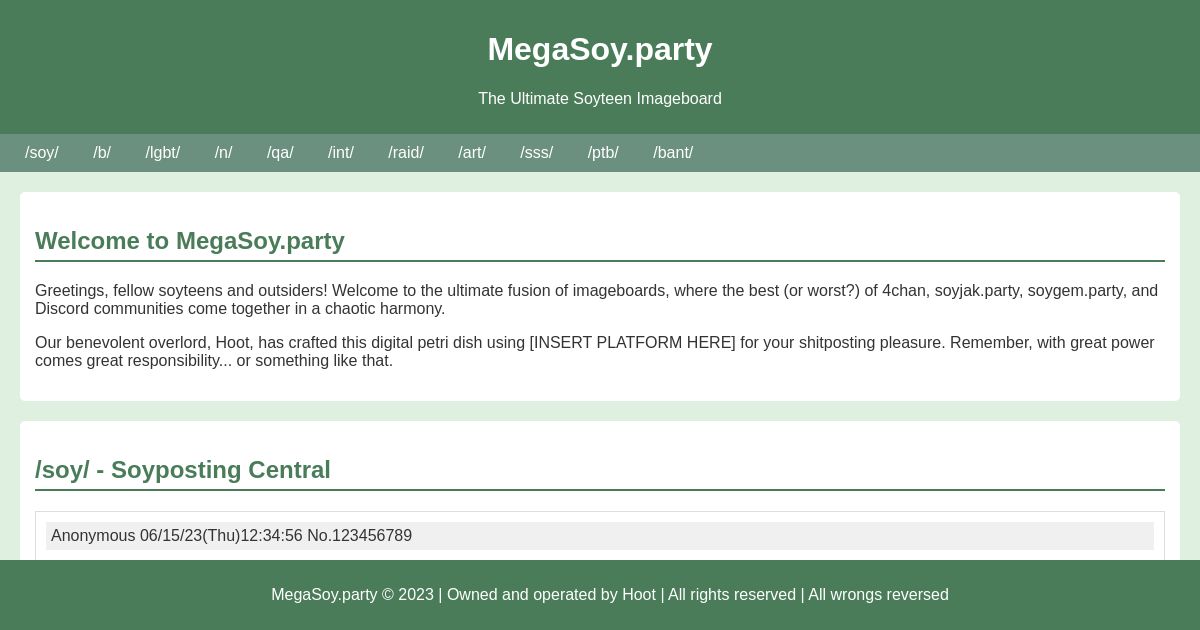
Task: Navigate to the /lgbt/ board
Action: tap(162, 153)
